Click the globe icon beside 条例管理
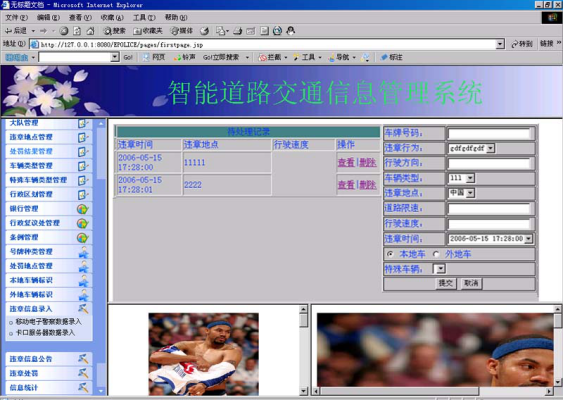This screenshot has height=400, width=563. coord(83,238)
